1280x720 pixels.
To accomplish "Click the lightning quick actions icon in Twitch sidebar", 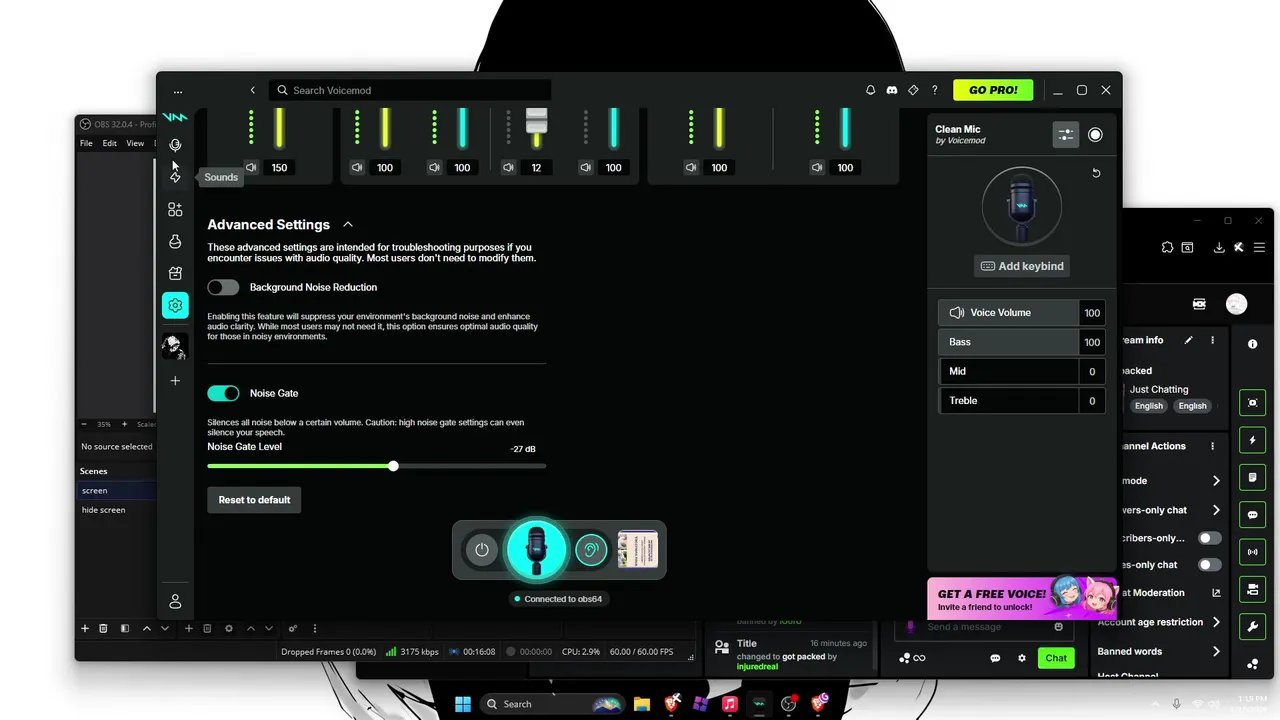I will 1253,440.
